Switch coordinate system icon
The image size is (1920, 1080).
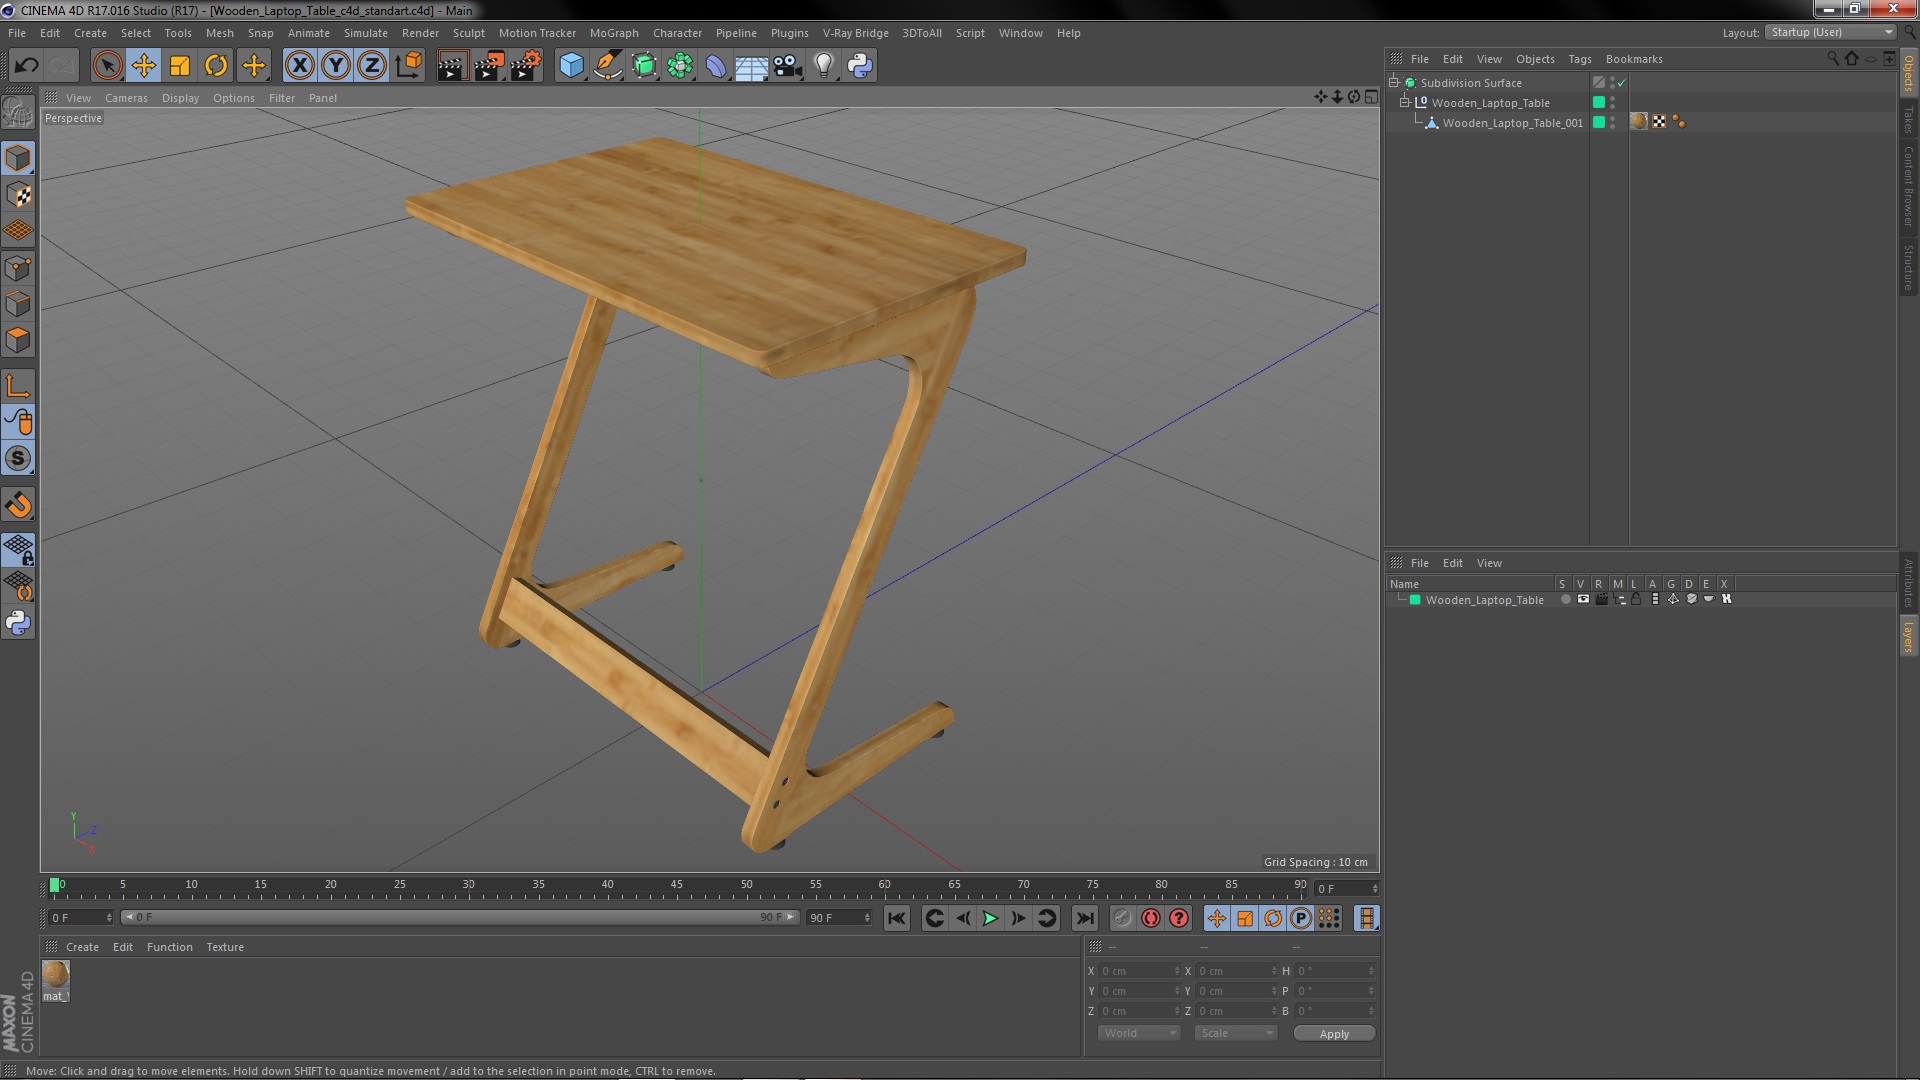408,66
